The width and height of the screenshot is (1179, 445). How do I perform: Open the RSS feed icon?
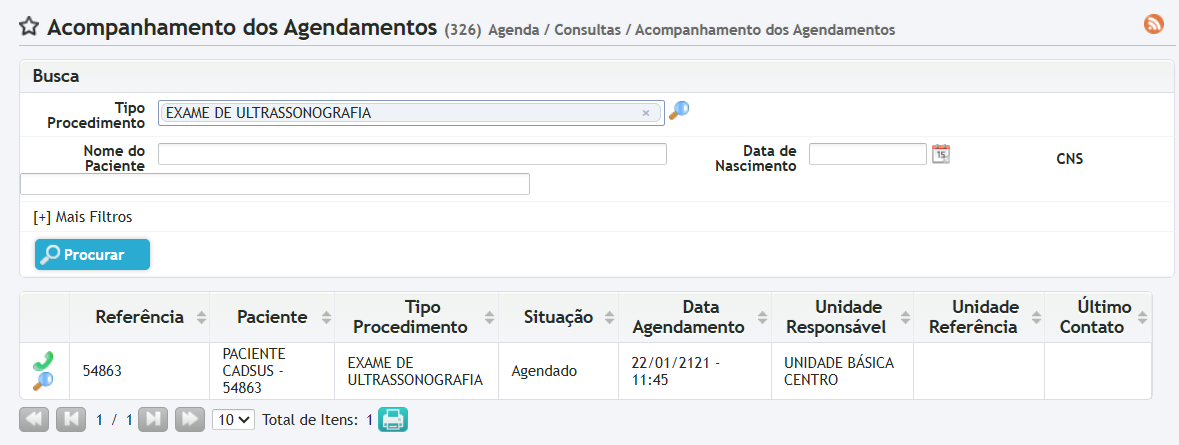tap(1154, 25)
